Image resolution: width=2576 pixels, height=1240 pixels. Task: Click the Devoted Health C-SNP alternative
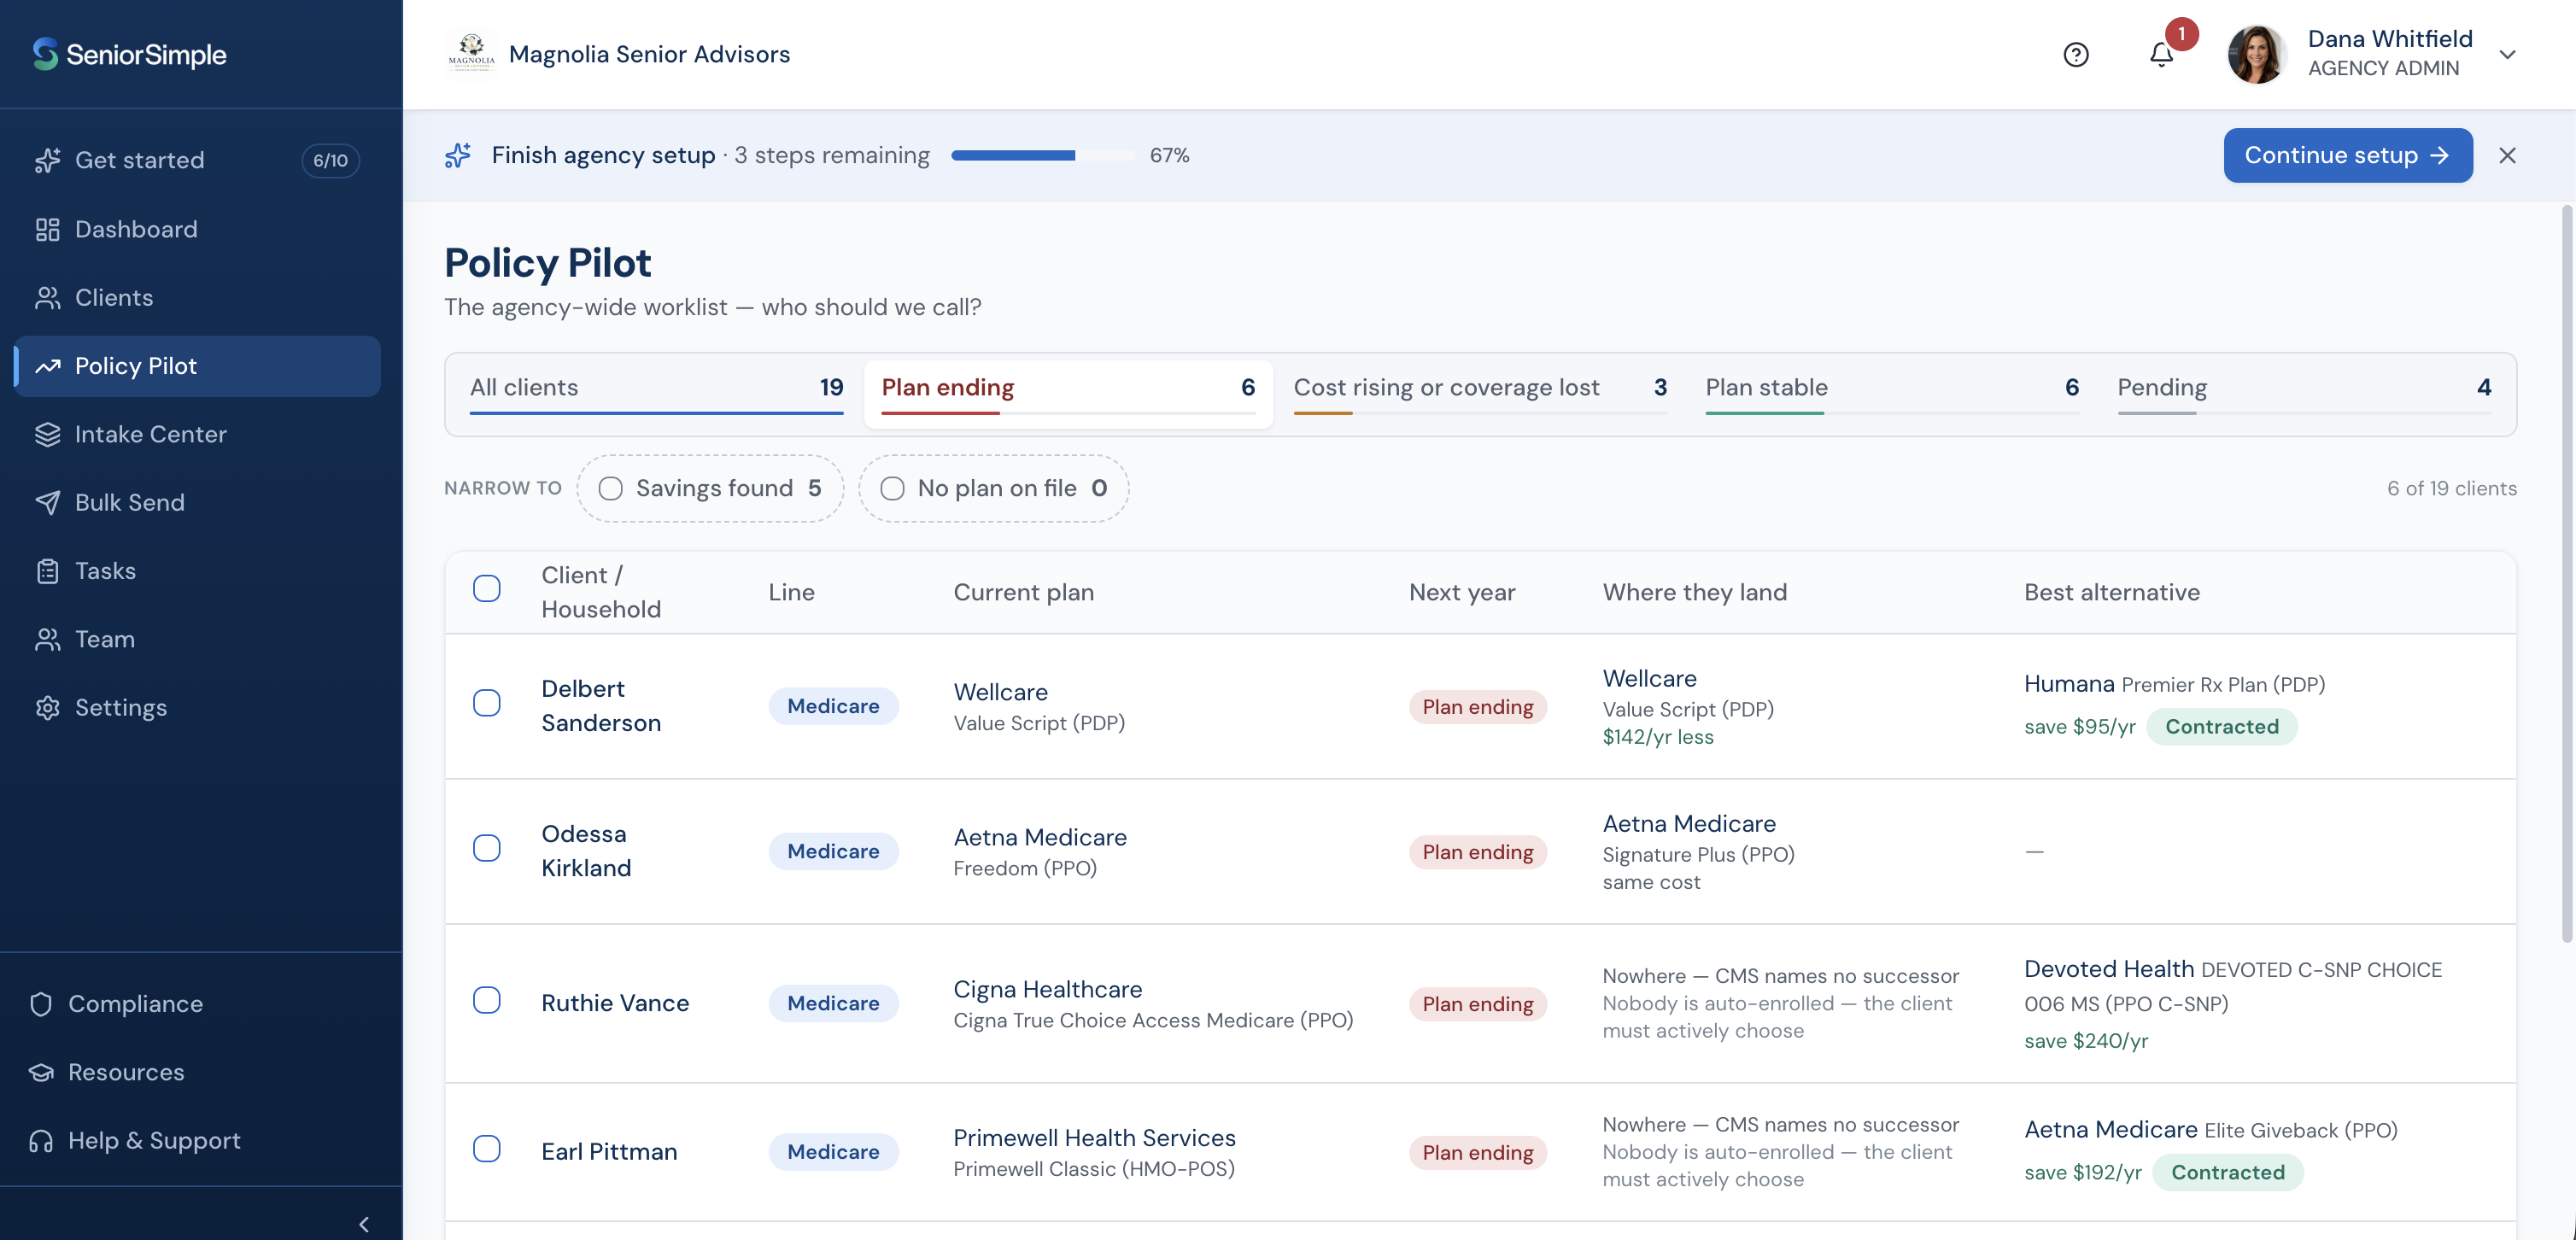[2232, 986]
